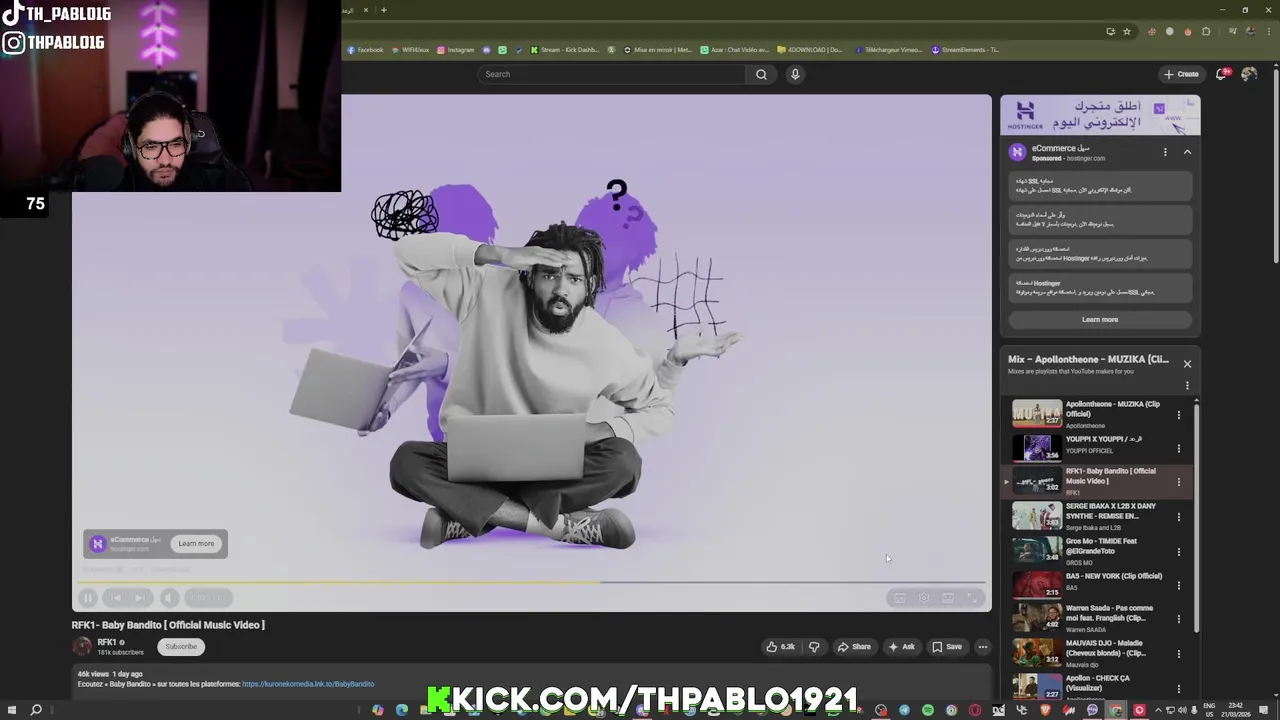Subscribe to RFK1 channel
Image resolution: width=1280 pixels, height=720 pixels.
(181, 647)
